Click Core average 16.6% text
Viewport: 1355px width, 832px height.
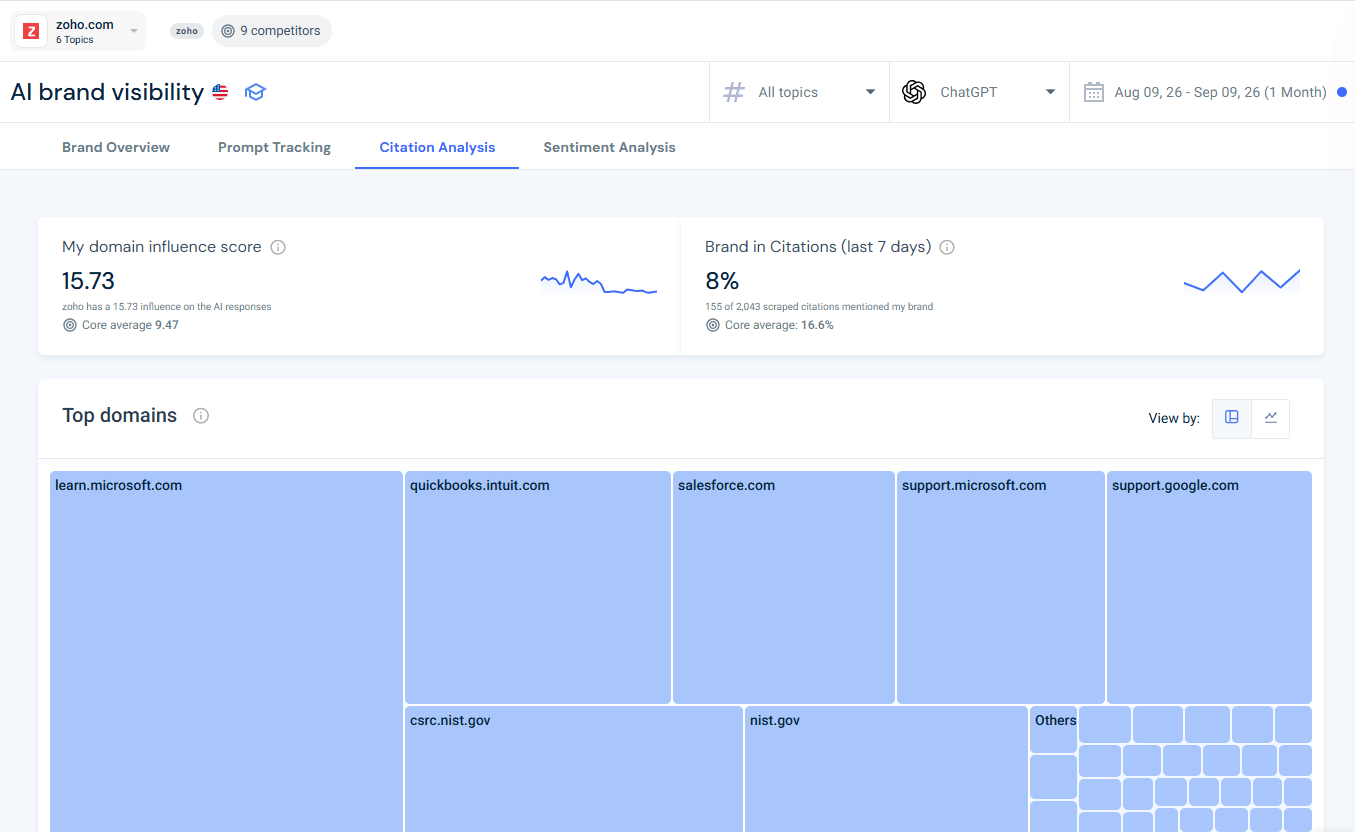(779, 325)
